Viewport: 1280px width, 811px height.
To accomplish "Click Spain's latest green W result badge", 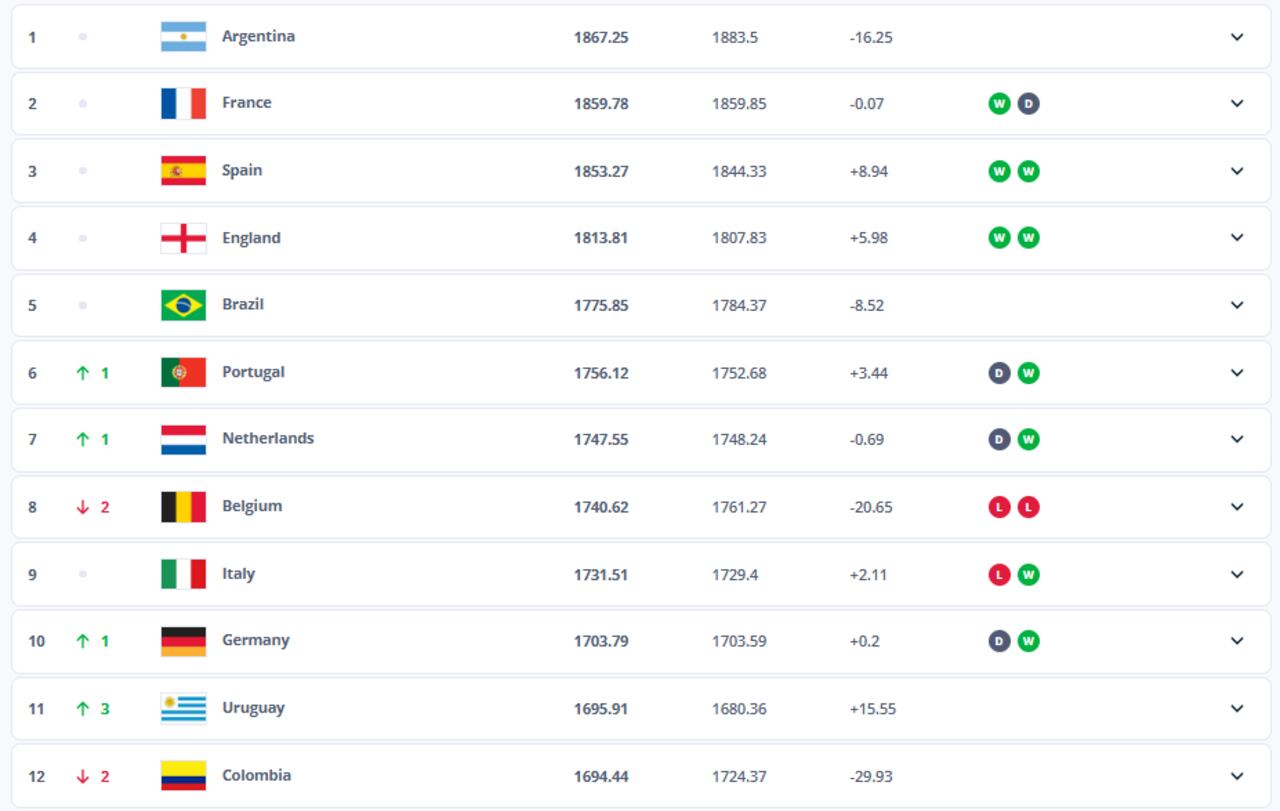I will 1026,170.
